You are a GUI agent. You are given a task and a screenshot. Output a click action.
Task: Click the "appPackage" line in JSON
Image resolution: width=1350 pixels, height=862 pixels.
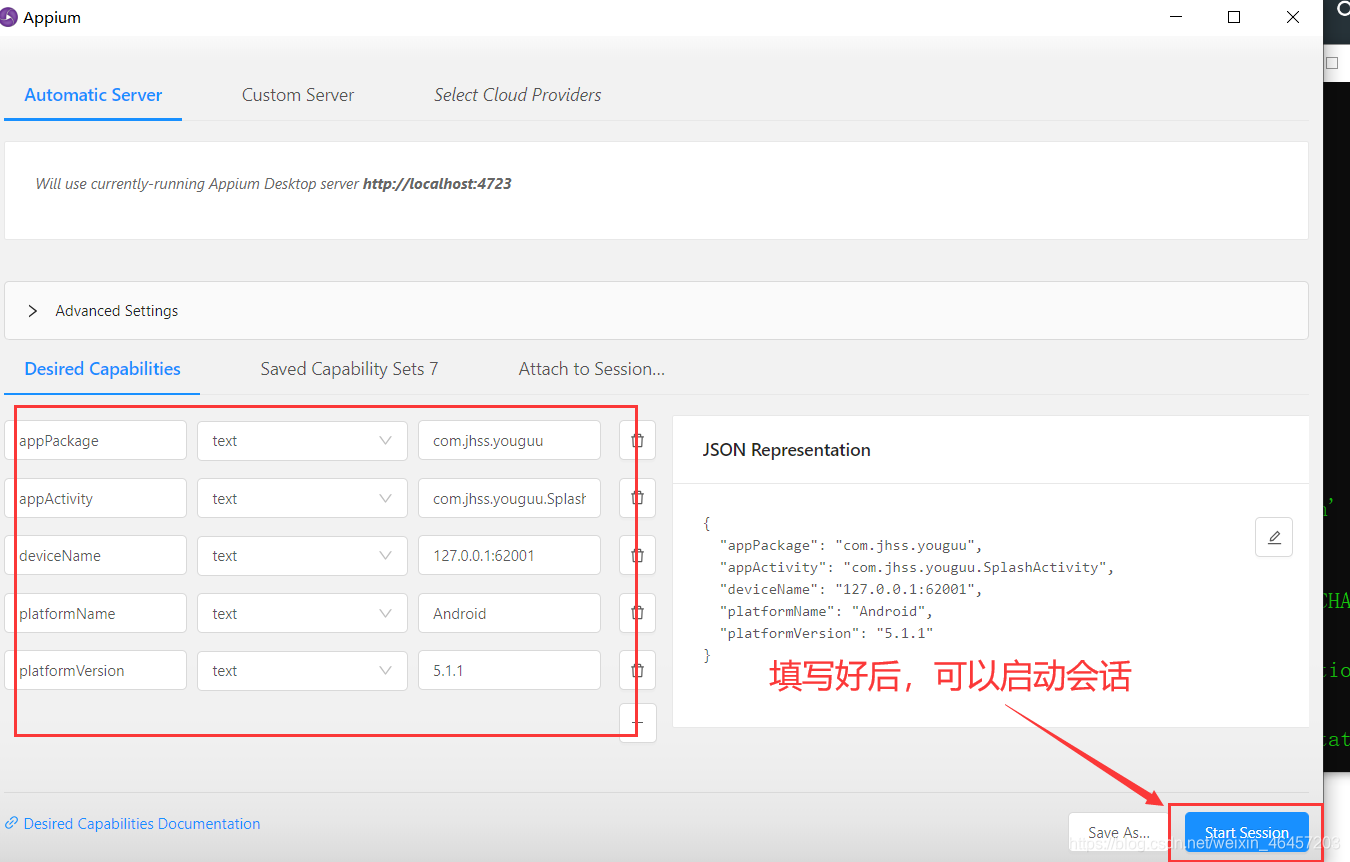coord(850,545)
